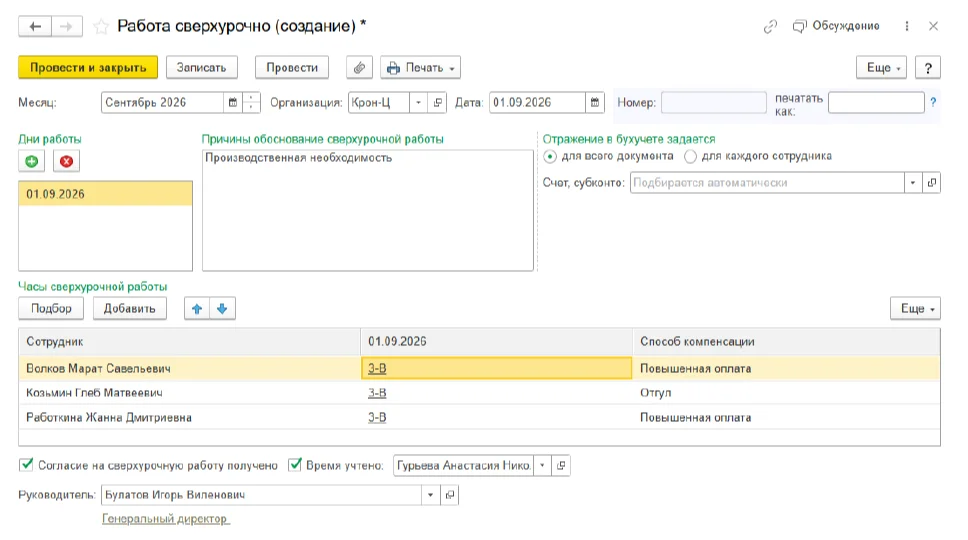Screen dimensions: 968x540
Task: Open the Булатов Игорь Виленович record
Action: 449,495
